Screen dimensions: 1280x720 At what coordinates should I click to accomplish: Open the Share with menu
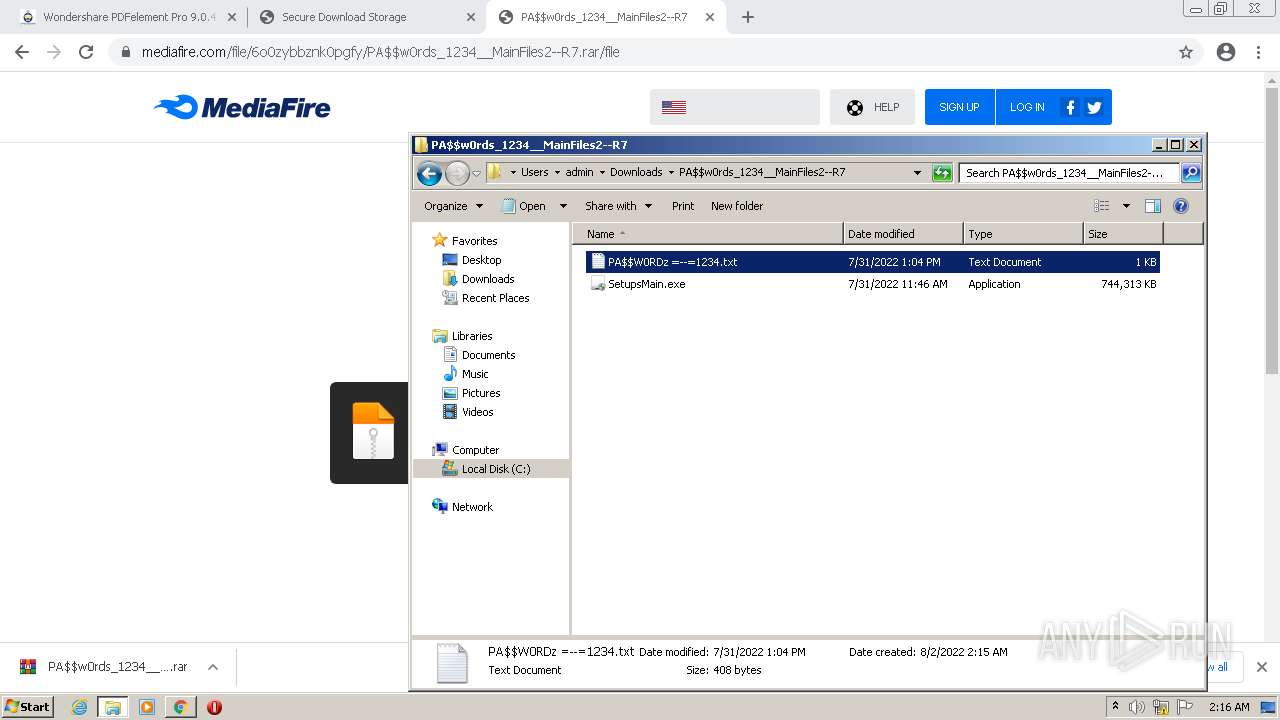click(618, 206)
